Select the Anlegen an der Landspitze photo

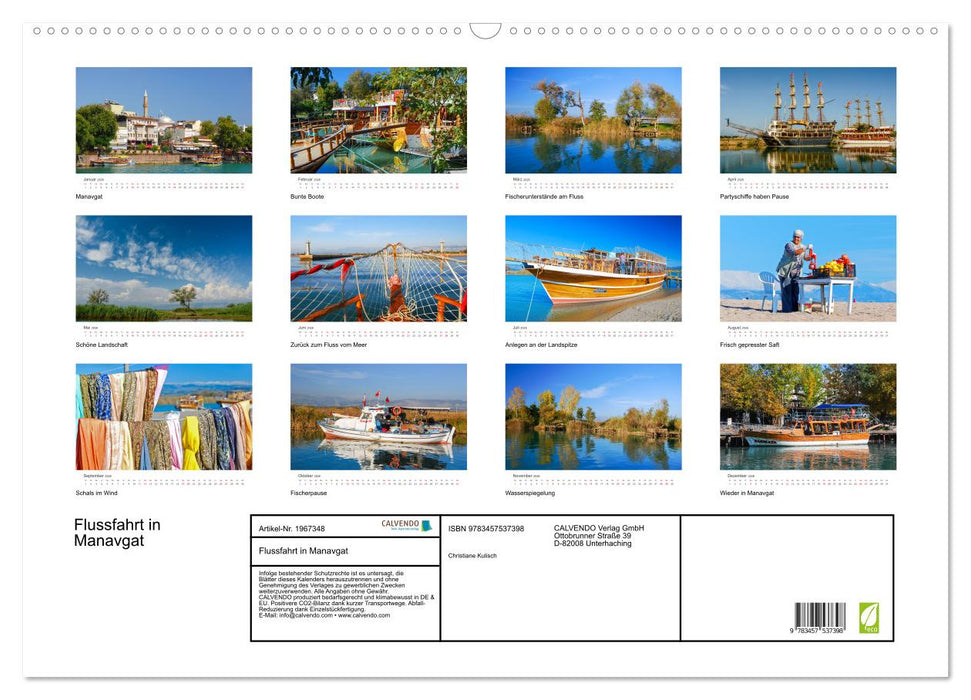[593, 268]
